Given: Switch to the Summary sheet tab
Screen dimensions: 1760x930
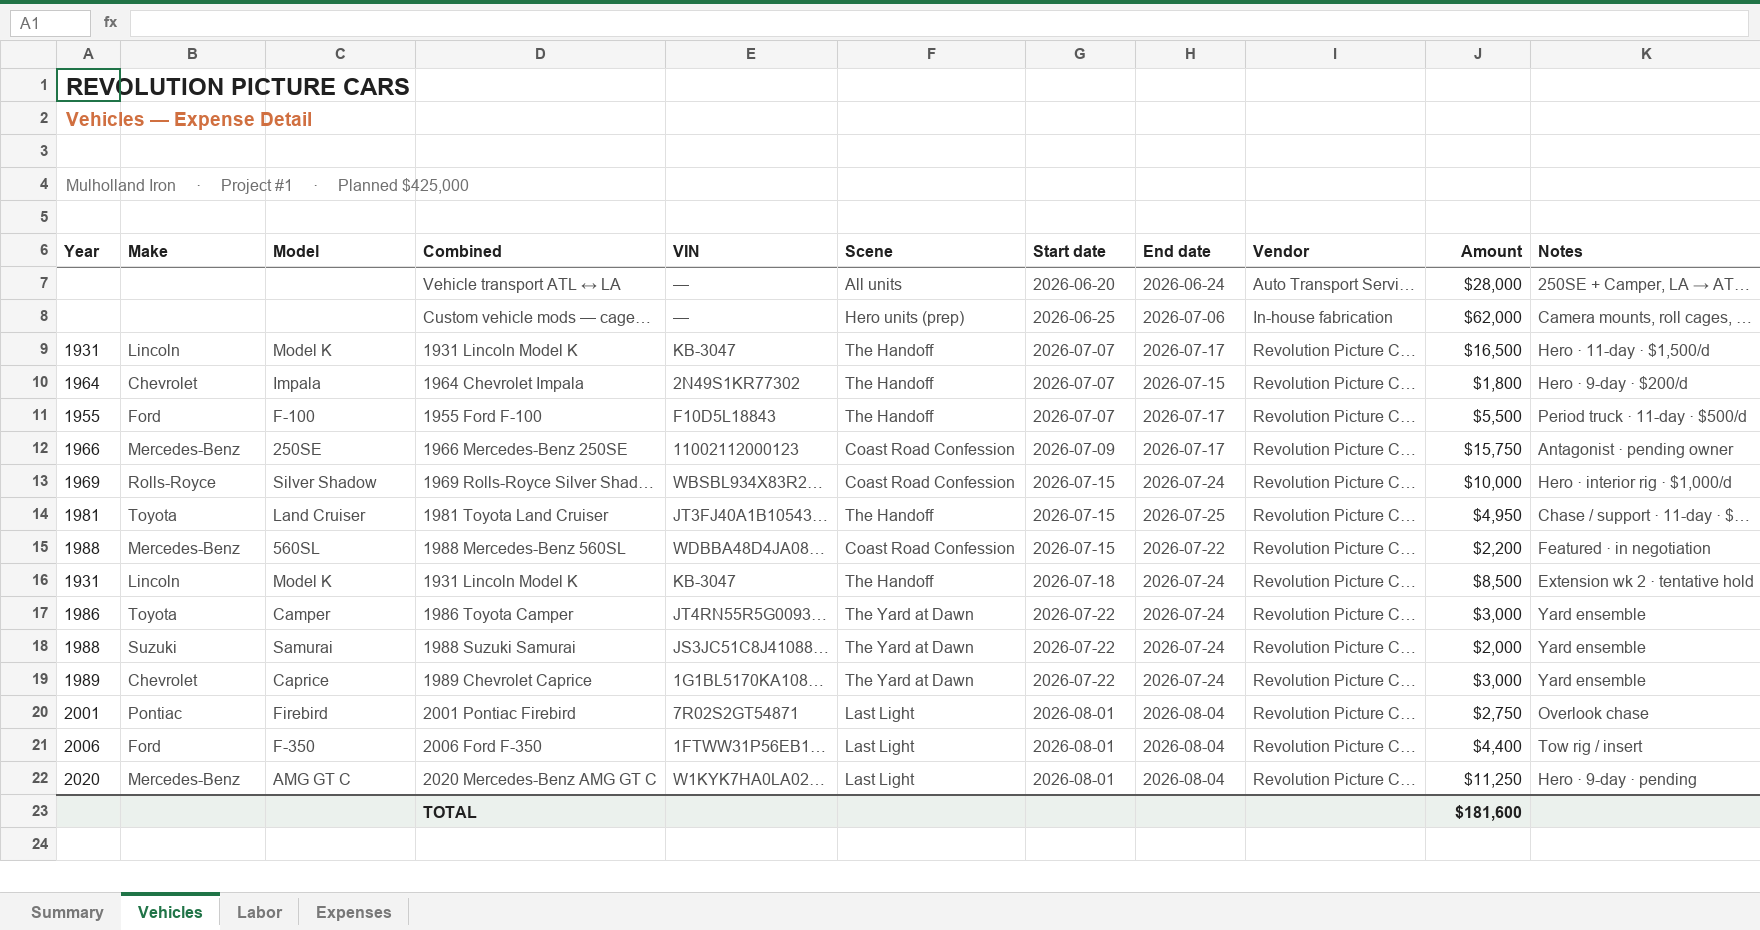Looking at the screenshot, I should (67, 912).
